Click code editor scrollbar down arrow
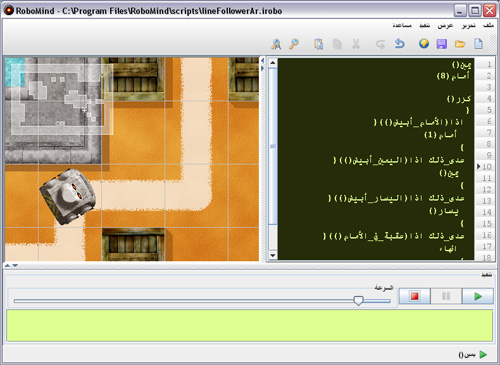 pyautogui.click(x=273, y=256)
